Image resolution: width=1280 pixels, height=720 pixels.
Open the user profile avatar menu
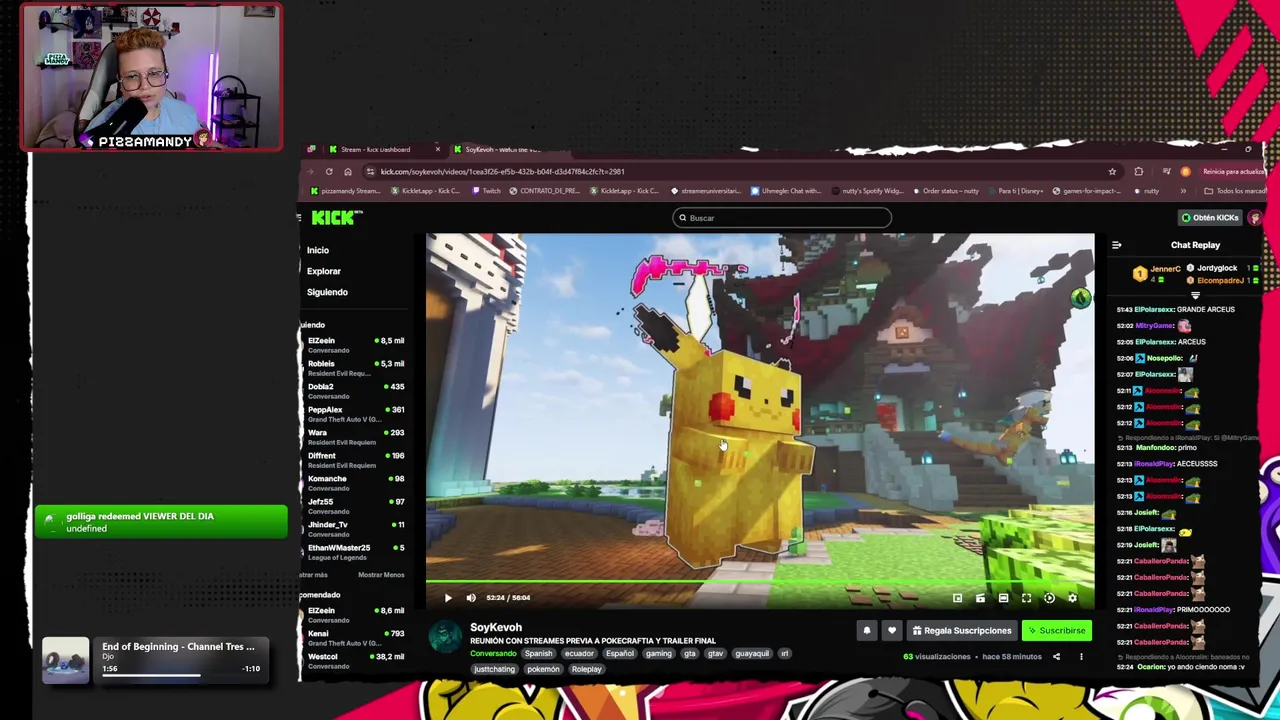click(x=1255, y=218)
